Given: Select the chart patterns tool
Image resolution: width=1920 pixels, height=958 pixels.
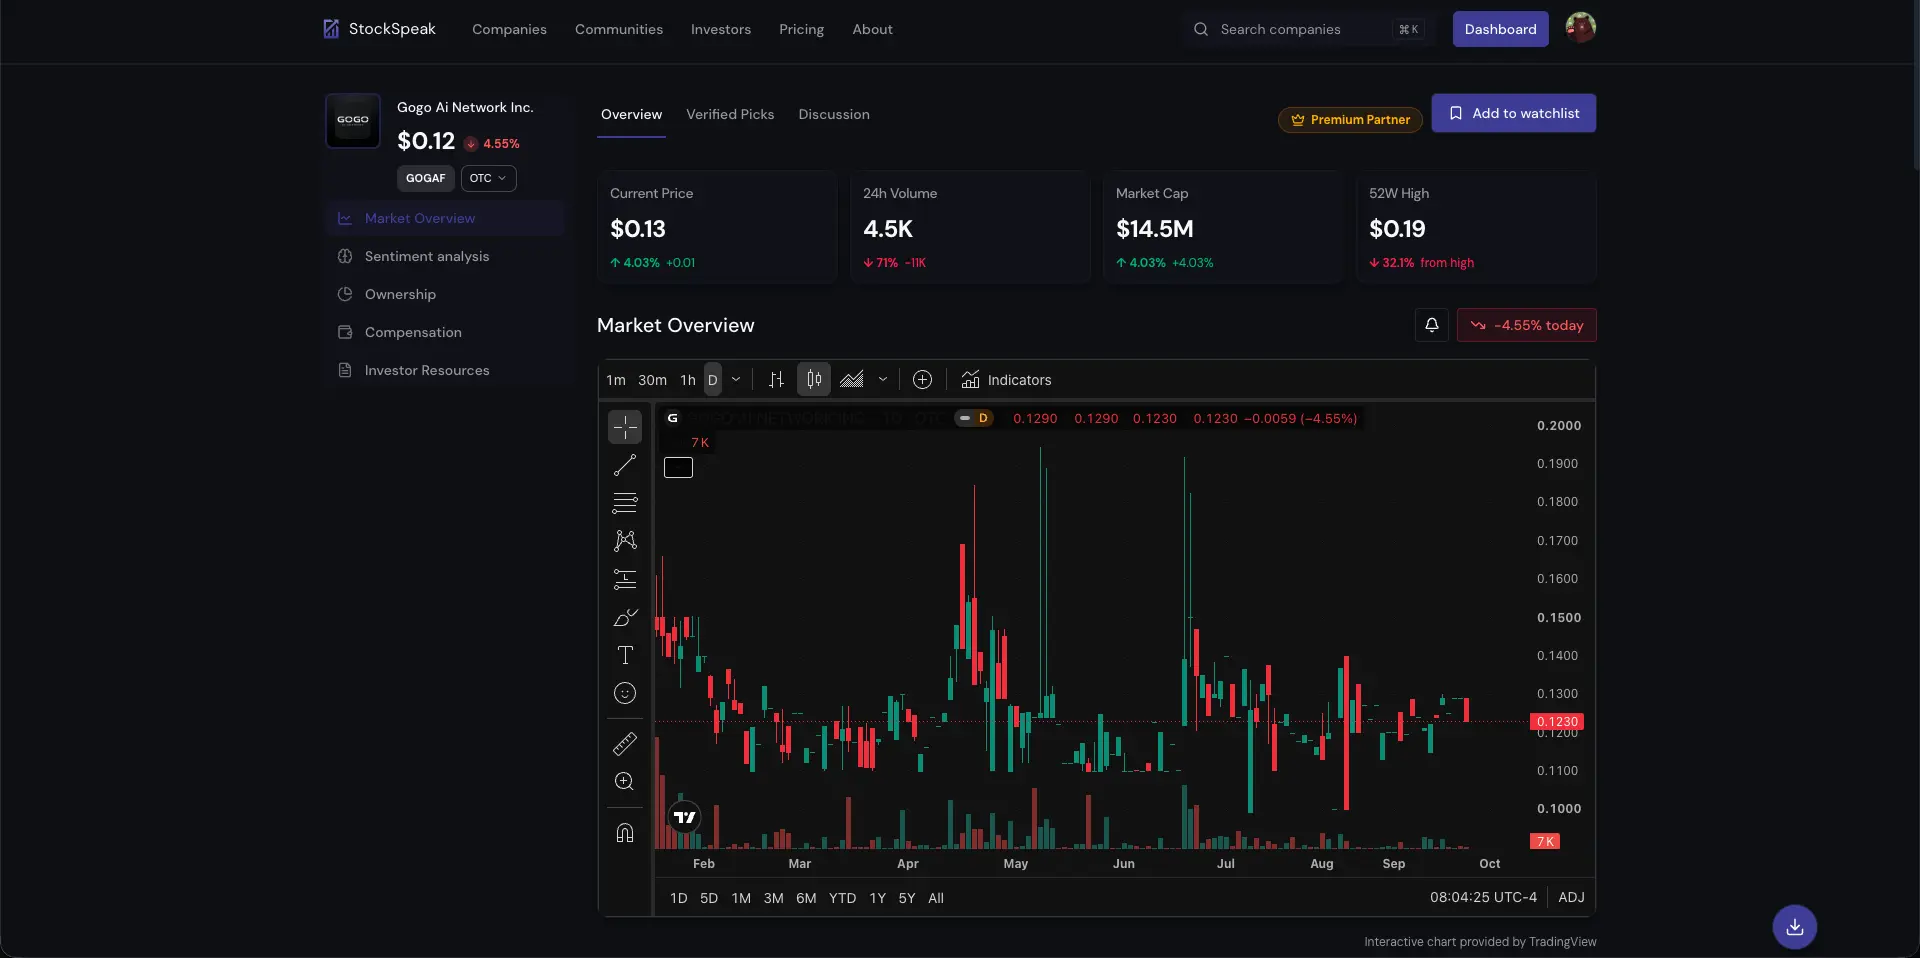Looking at the screenshot, I should 625,541.
